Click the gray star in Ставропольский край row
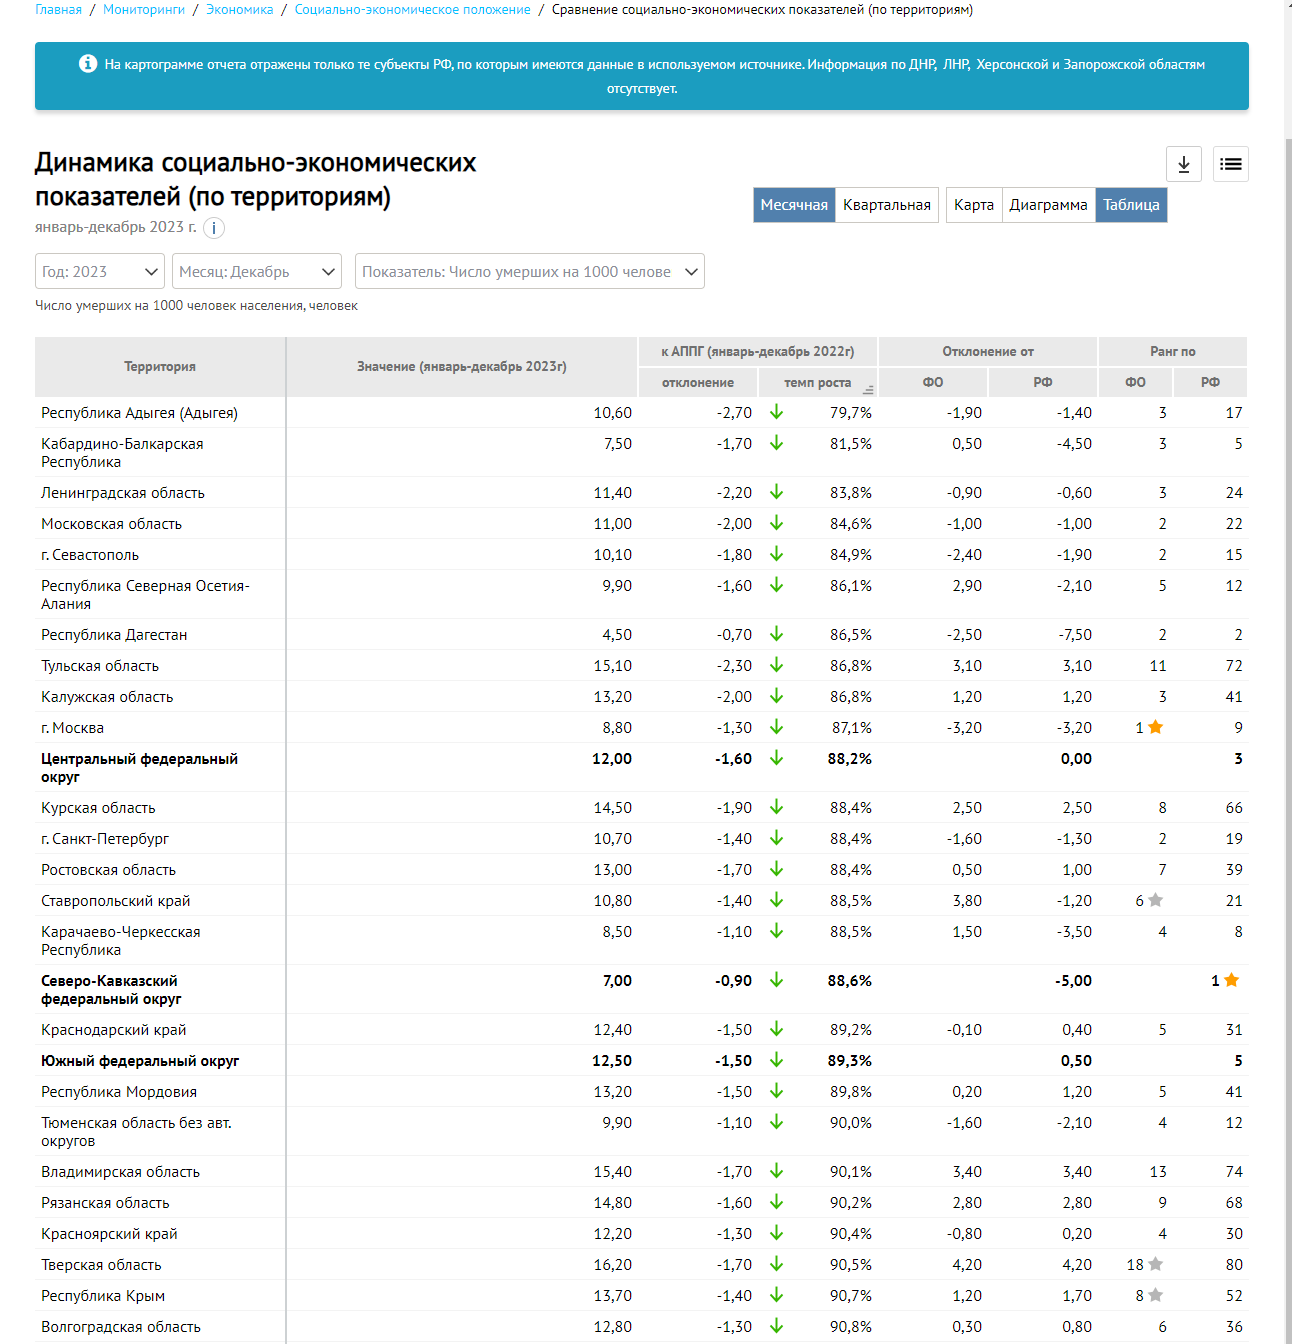Screen dimensions: 1292x1344 point(1155,900)
